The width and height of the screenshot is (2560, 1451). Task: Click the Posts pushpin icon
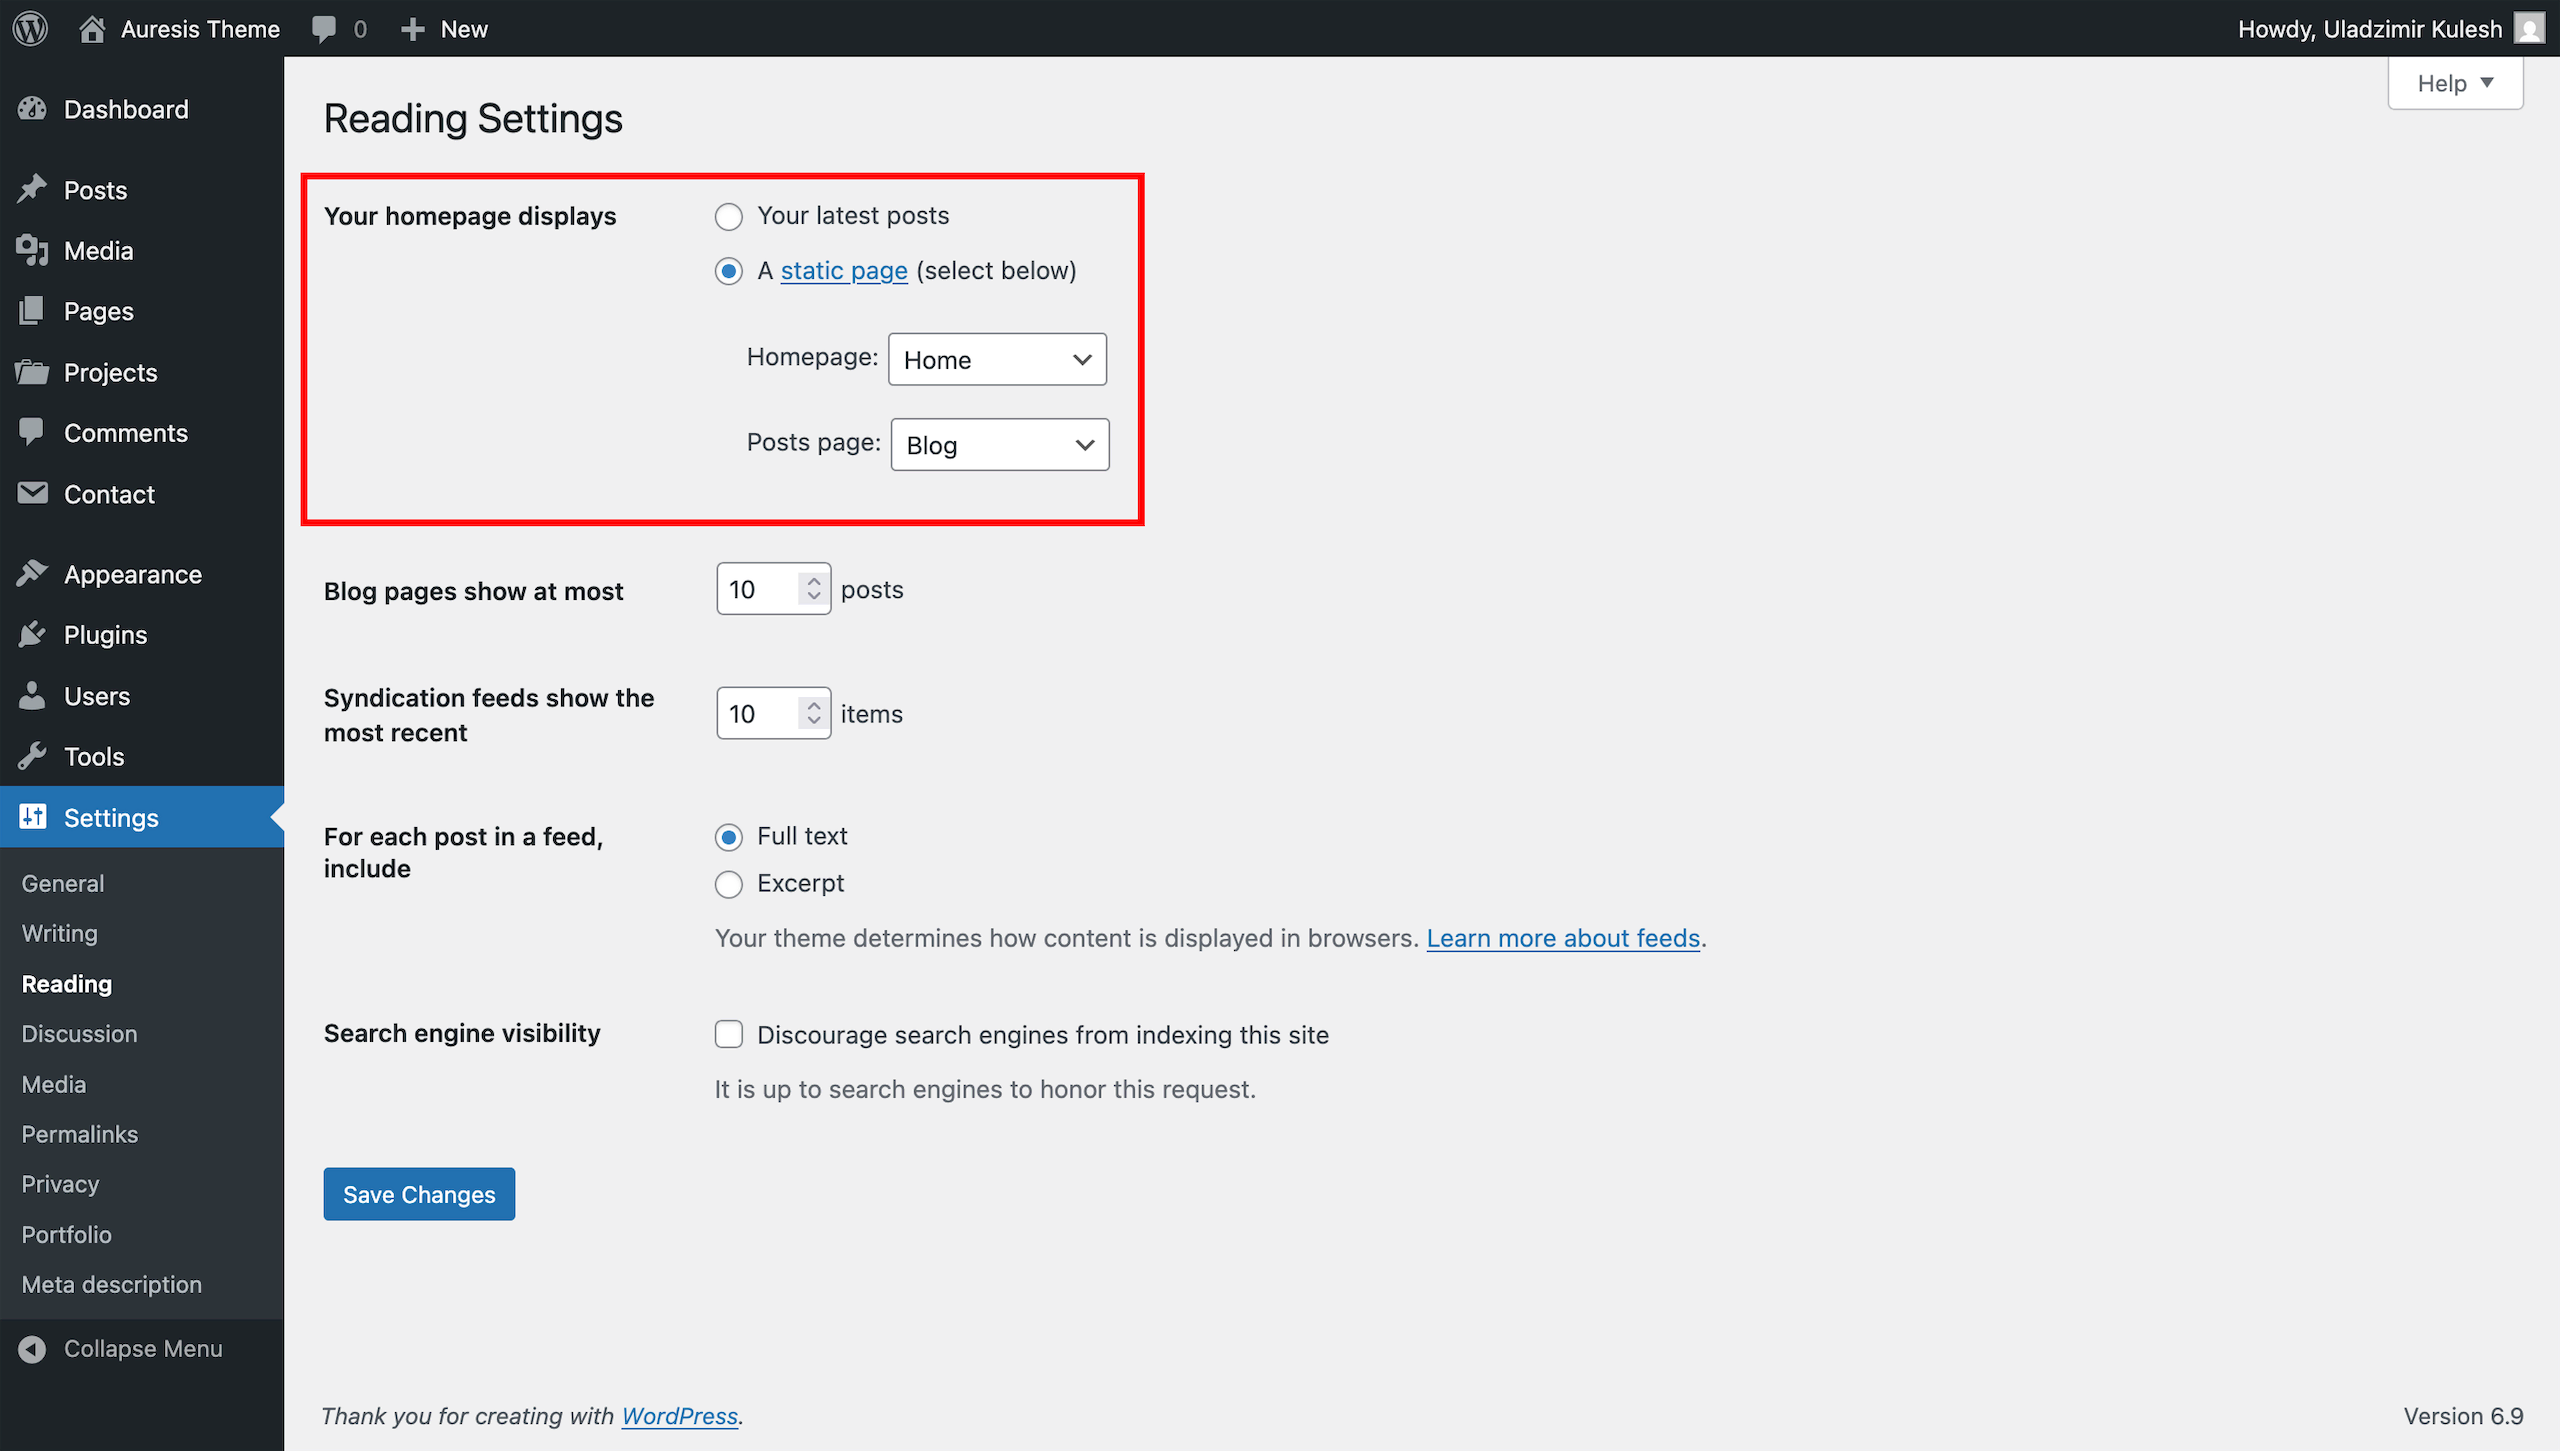pos(32,189)
